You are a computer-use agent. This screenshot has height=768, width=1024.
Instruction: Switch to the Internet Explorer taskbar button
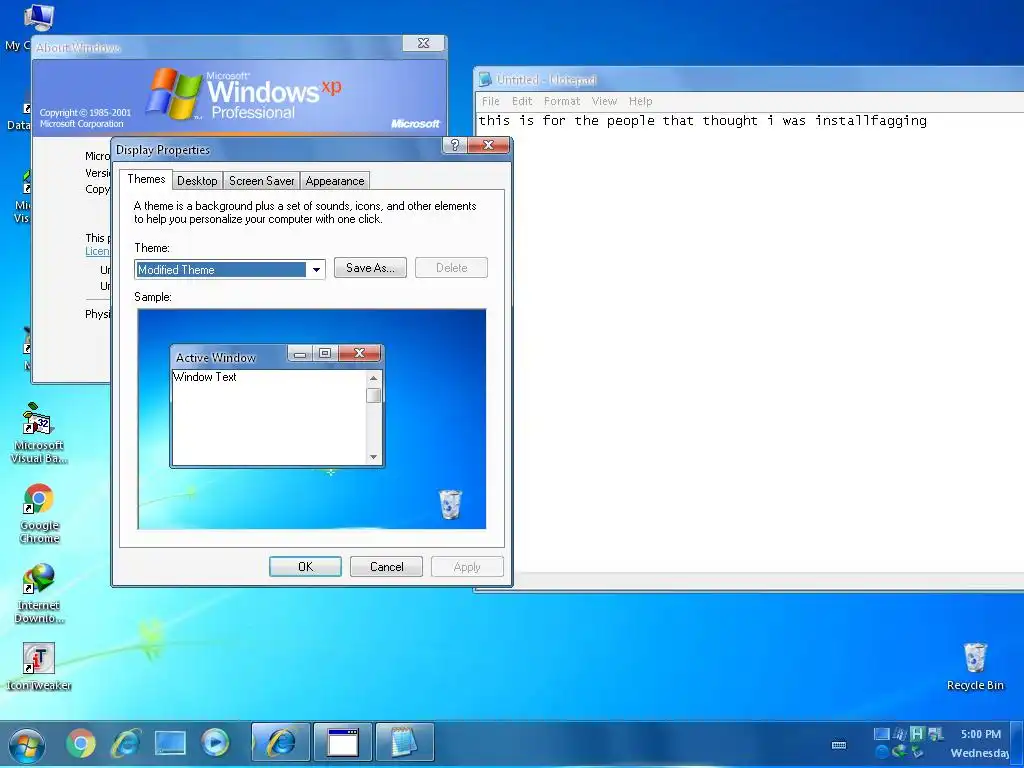(x=281, y=743)
